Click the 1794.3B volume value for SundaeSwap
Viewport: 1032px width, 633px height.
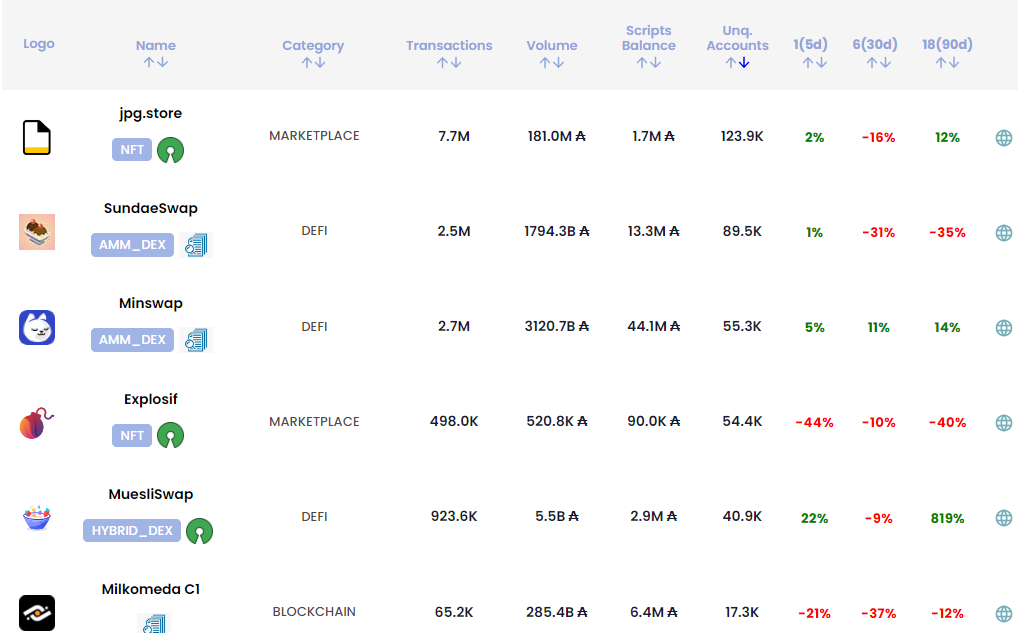click(x=557, y=232)
